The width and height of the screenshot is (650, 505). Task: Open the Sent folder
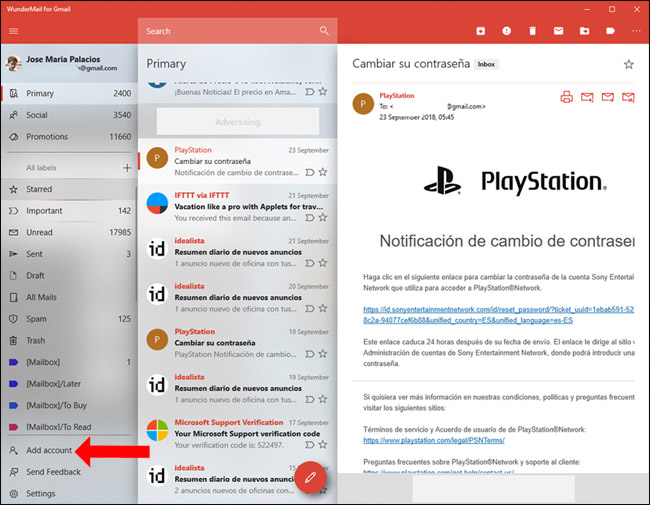[69, 254]
